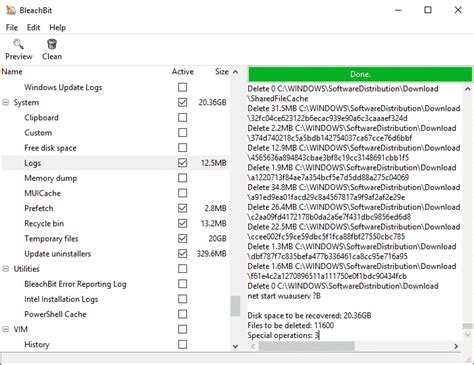Viewport: 474px width, 365px height.
Task: Collapse the System tree group
Action: [6, 102]
